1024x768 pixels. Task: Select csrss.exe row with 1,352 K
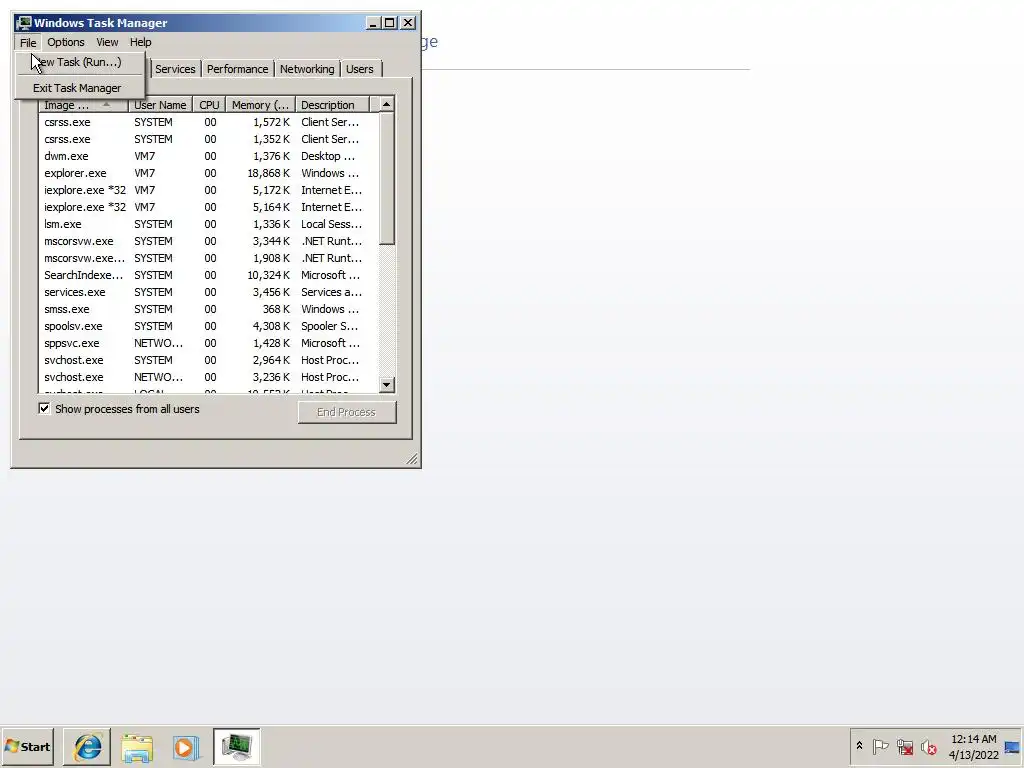pos(208,139)
